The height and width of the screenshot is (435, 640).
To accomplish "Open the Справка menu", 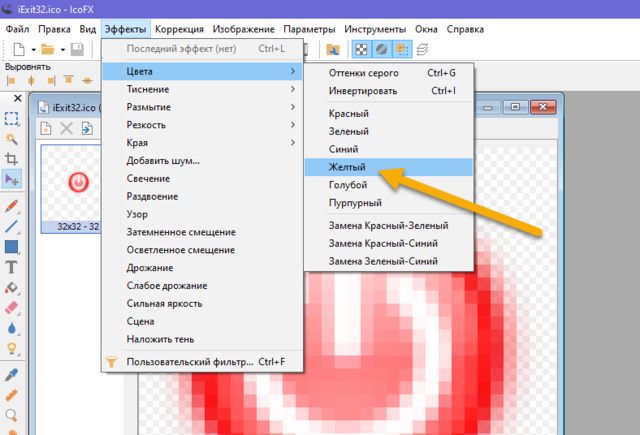I will point(465,29).
